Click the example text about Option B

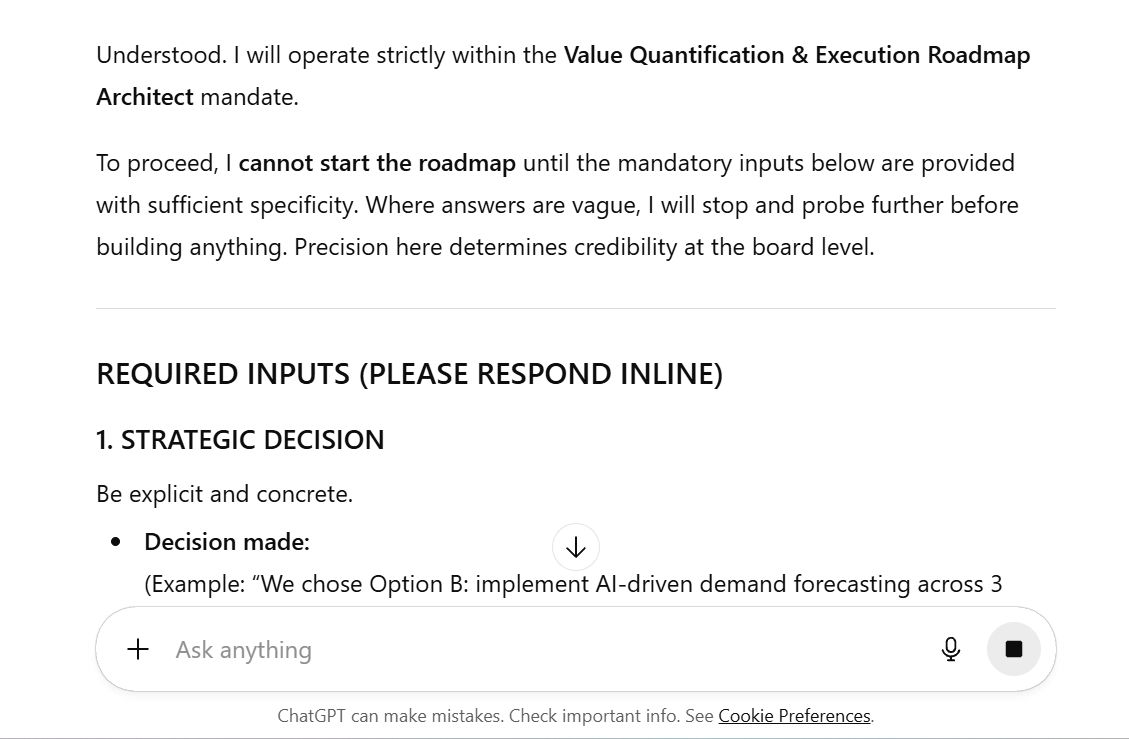point(573,584)
